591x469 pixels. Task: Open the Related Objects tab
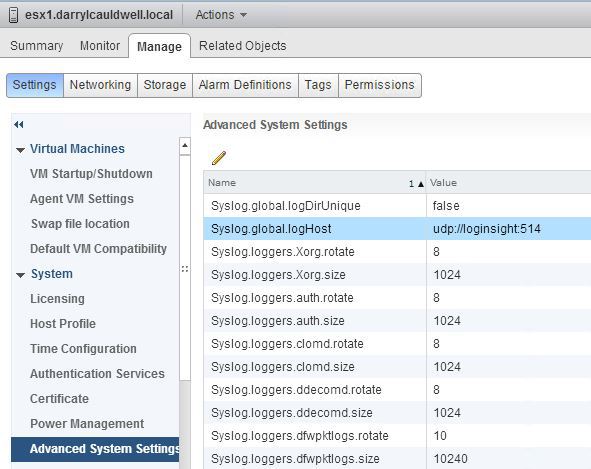pos(243,46)
